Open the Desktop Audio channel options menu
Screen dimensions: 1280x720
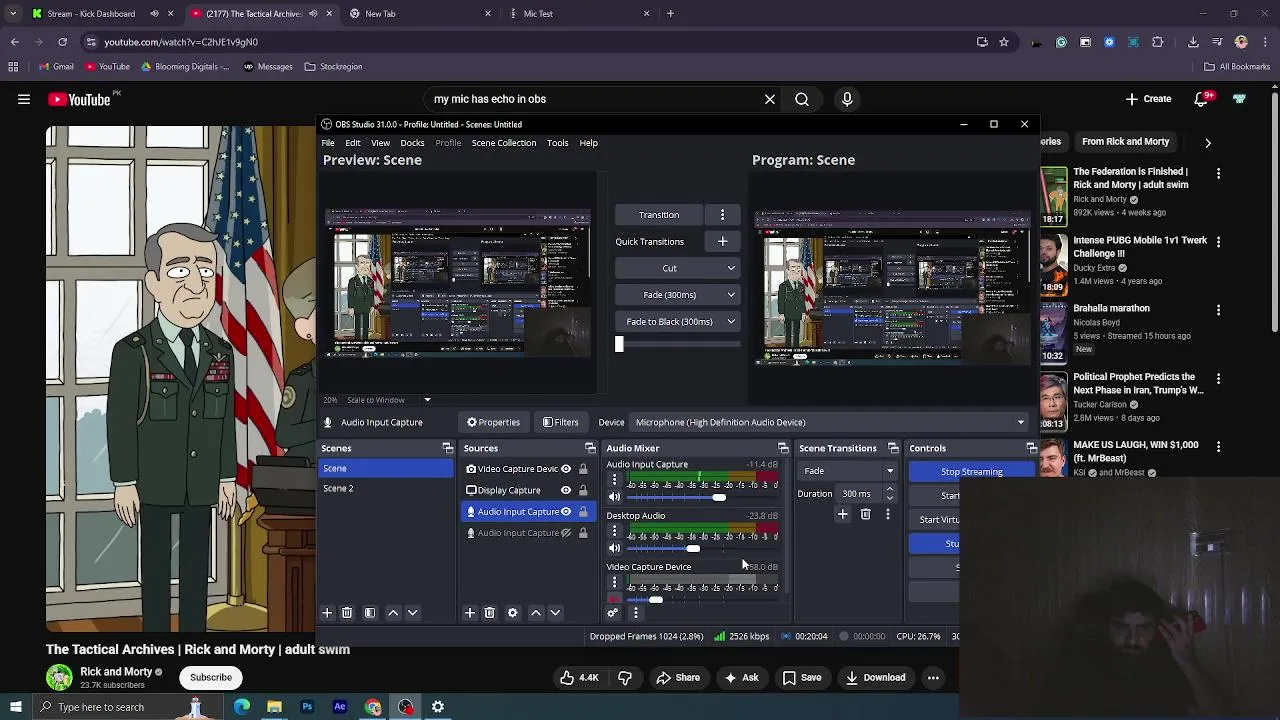[x=614, y=532]
